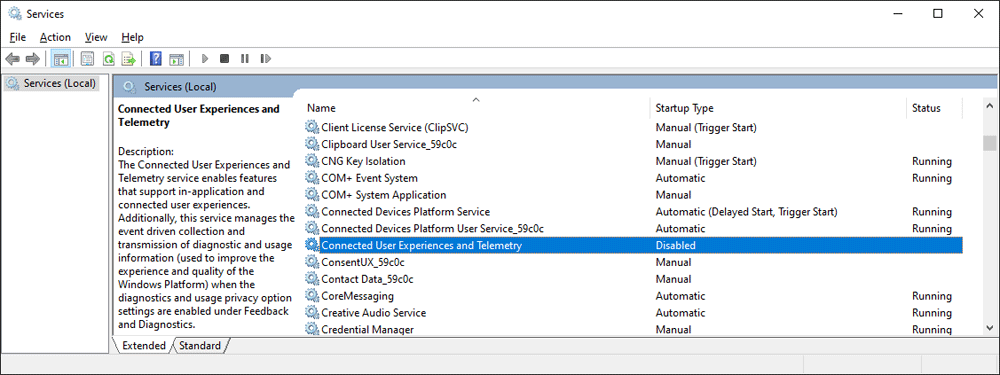Click the Stop Service square icon
The image size is (1000, 375).
click(x=224, y=59)
